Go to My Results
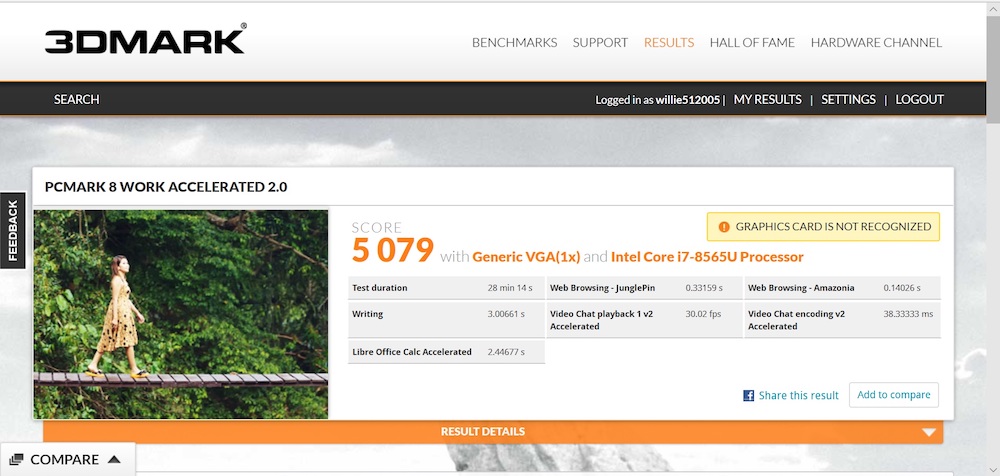 767,100
